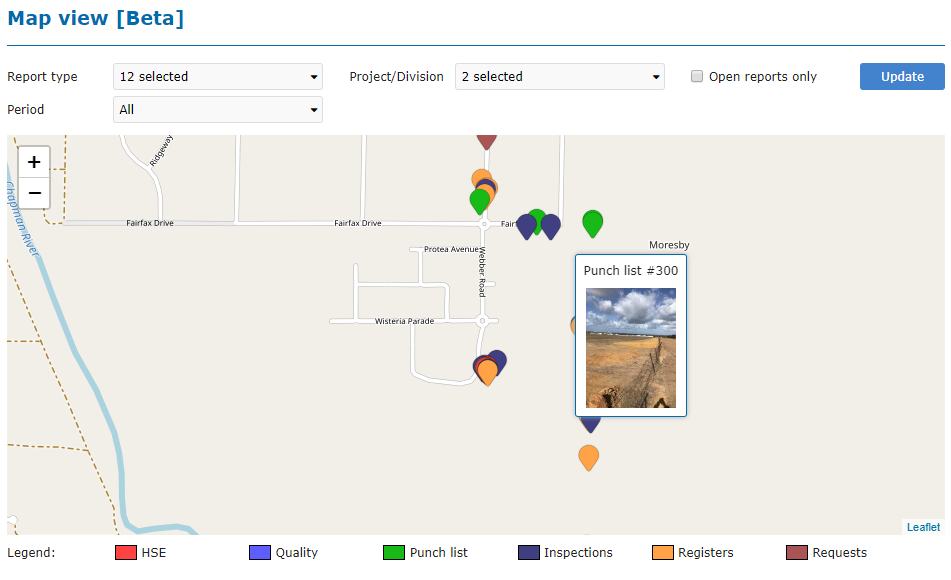Viewport: 951px width, 580px height.
Task: Open the Period dropdown
Action: pyautogui.click(x=218, y=110)
